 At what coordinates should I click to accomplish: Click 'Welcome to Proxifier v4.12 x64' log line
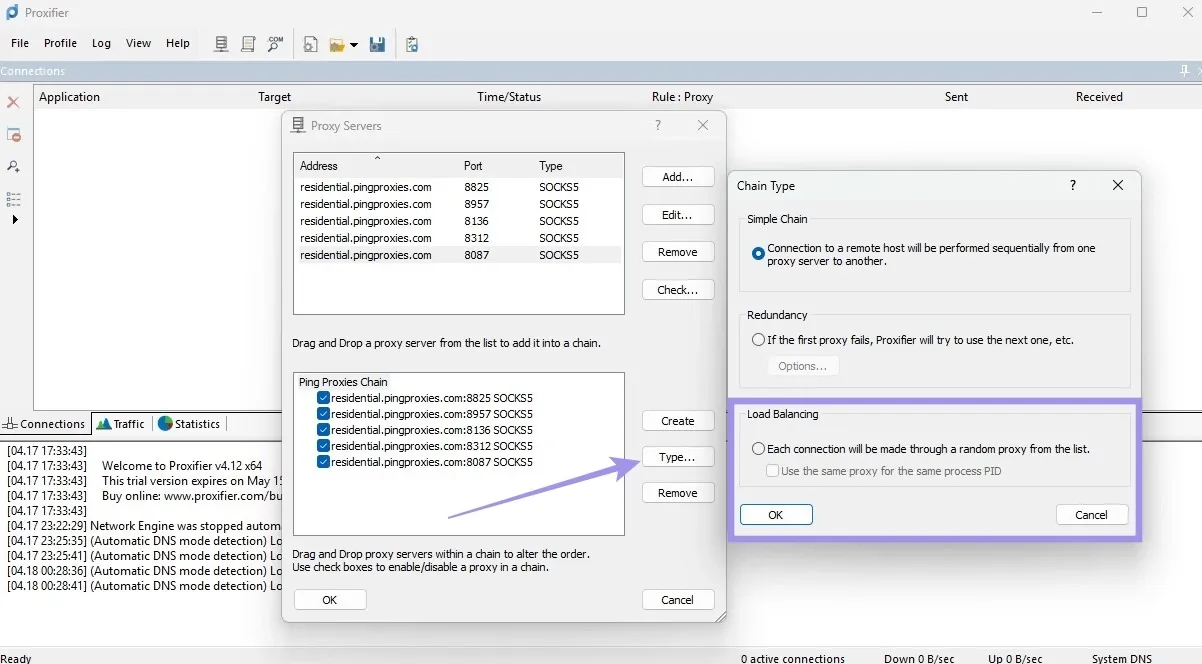click(x=182, y=465)
